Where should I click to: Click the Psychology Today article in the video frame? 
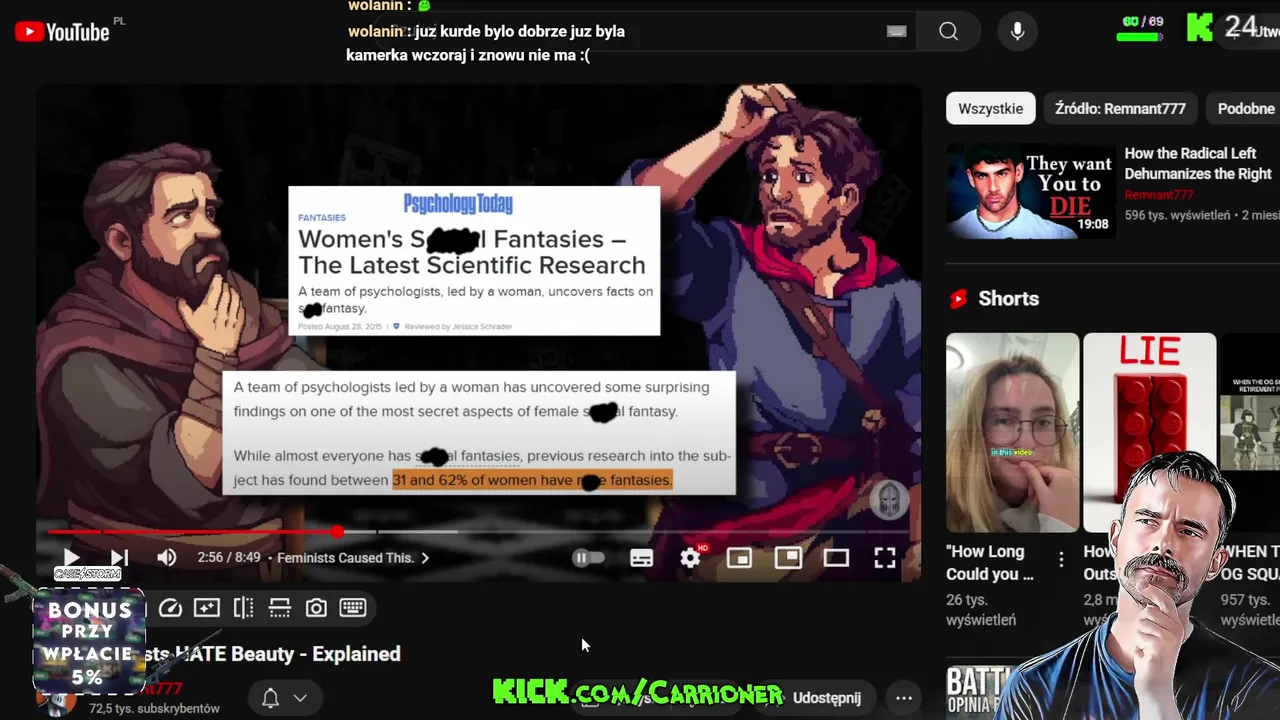click(x=474, y=261)
